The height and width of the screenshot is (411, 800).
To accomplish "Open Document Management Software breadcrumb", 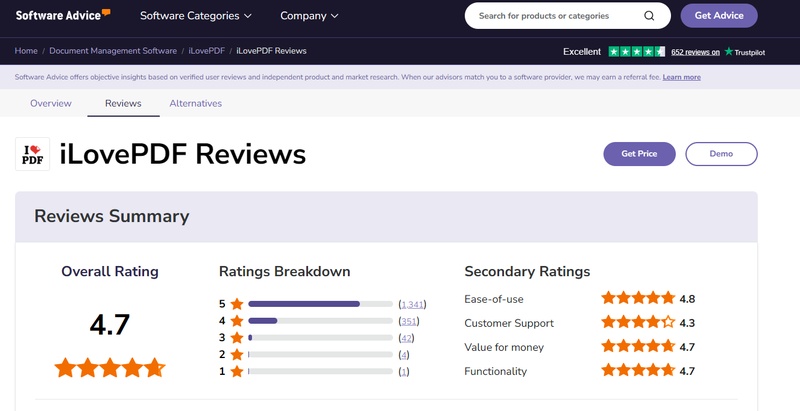I will (x=113, y=51).
